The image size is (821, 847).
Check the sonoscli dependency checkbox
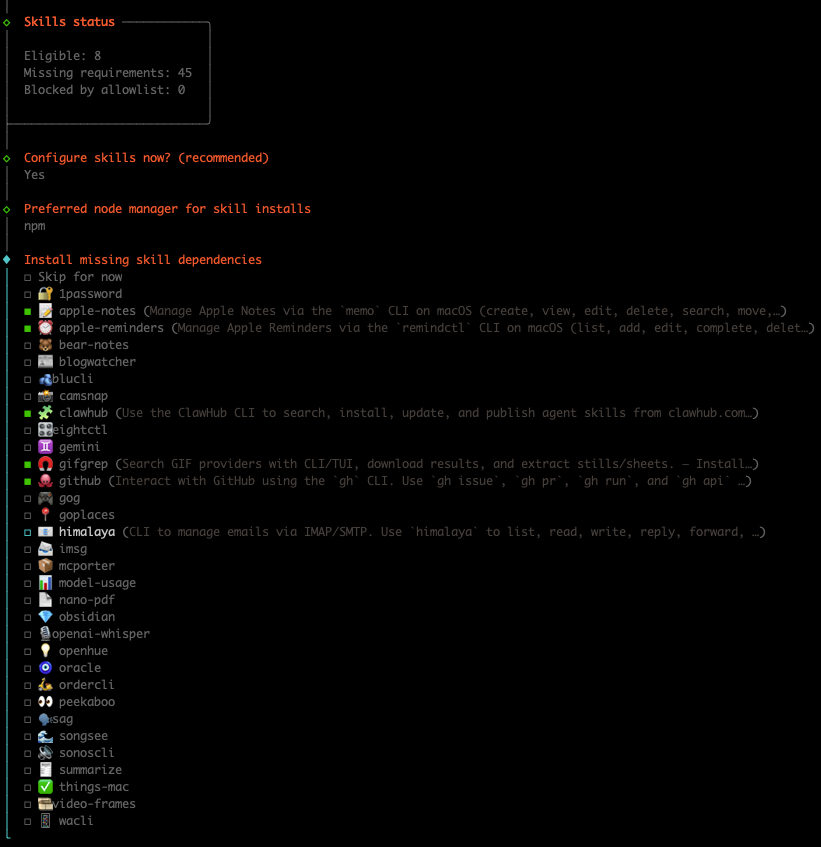[x=29, y=752]
